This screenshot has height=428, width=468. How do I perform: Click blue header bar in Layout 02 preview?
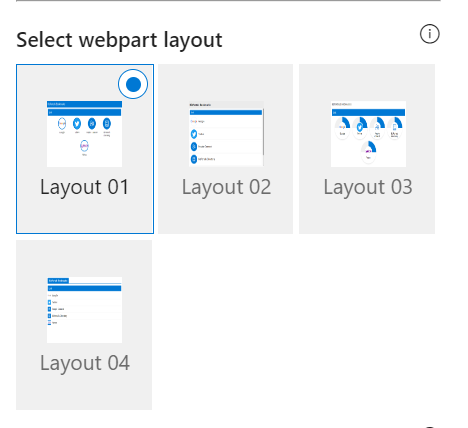226,113
